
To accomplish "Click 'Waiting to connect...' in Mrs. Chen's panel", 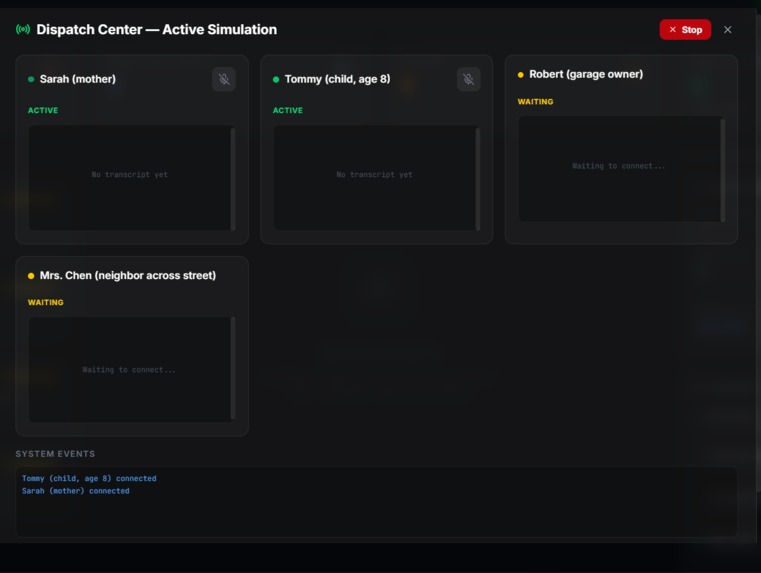I will (x=129, y=370).
